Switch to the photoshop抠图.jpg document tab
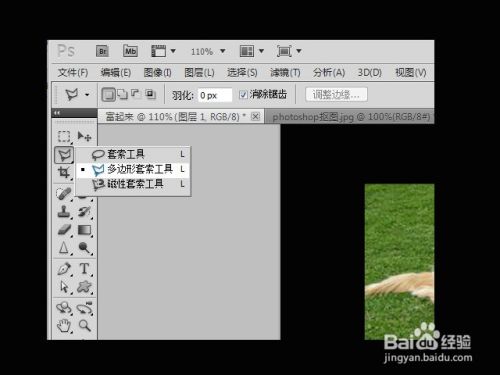 click(351, 117)
